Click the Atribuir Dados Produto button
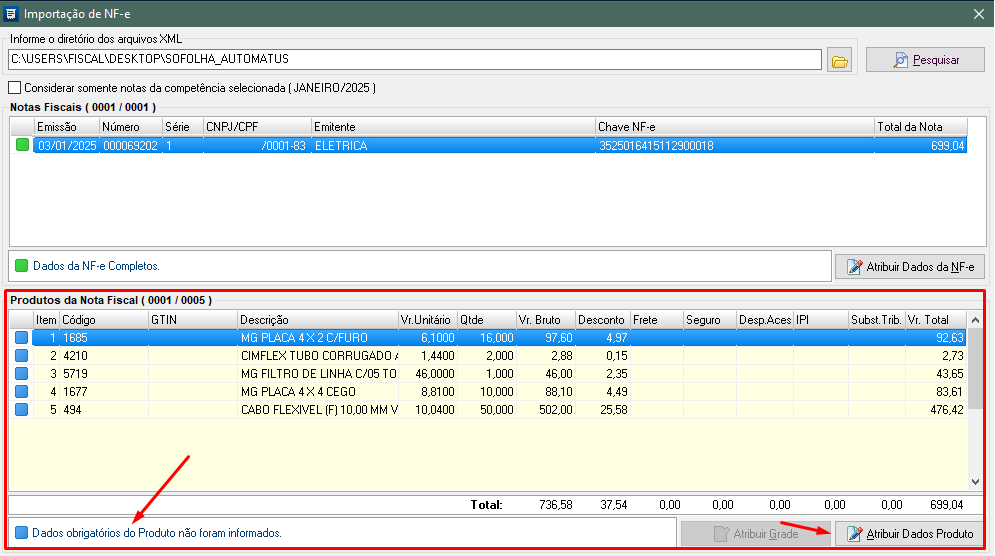 (x=910, y=534)
